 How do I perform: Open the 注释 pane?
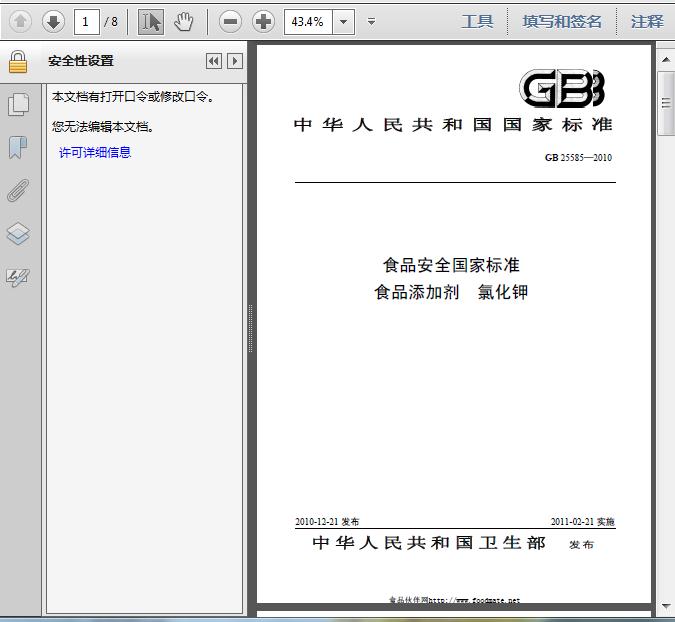click(x=647, y=21)
